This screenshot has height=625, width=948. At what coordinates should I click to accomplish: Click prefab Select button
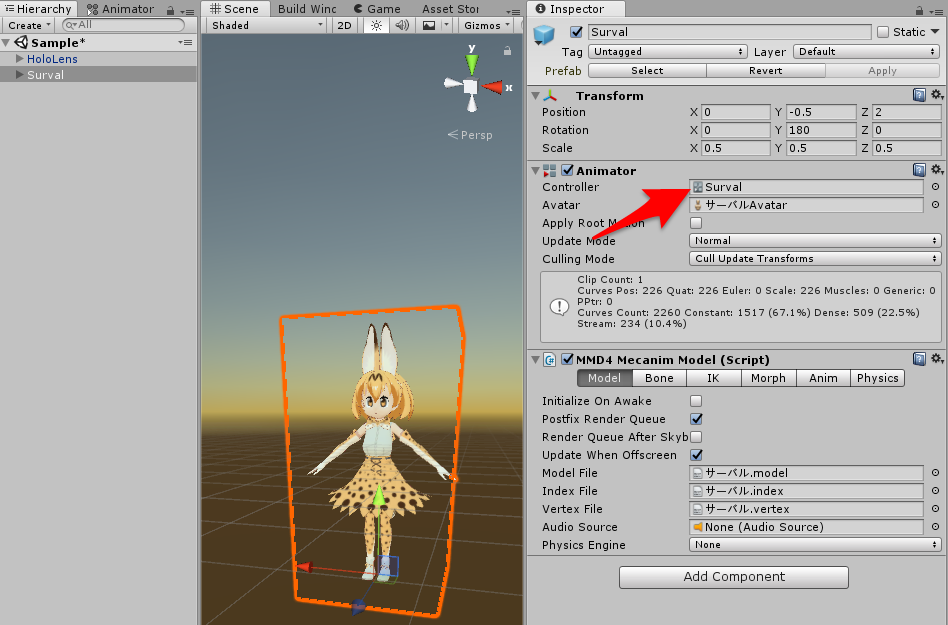point(647,71)
